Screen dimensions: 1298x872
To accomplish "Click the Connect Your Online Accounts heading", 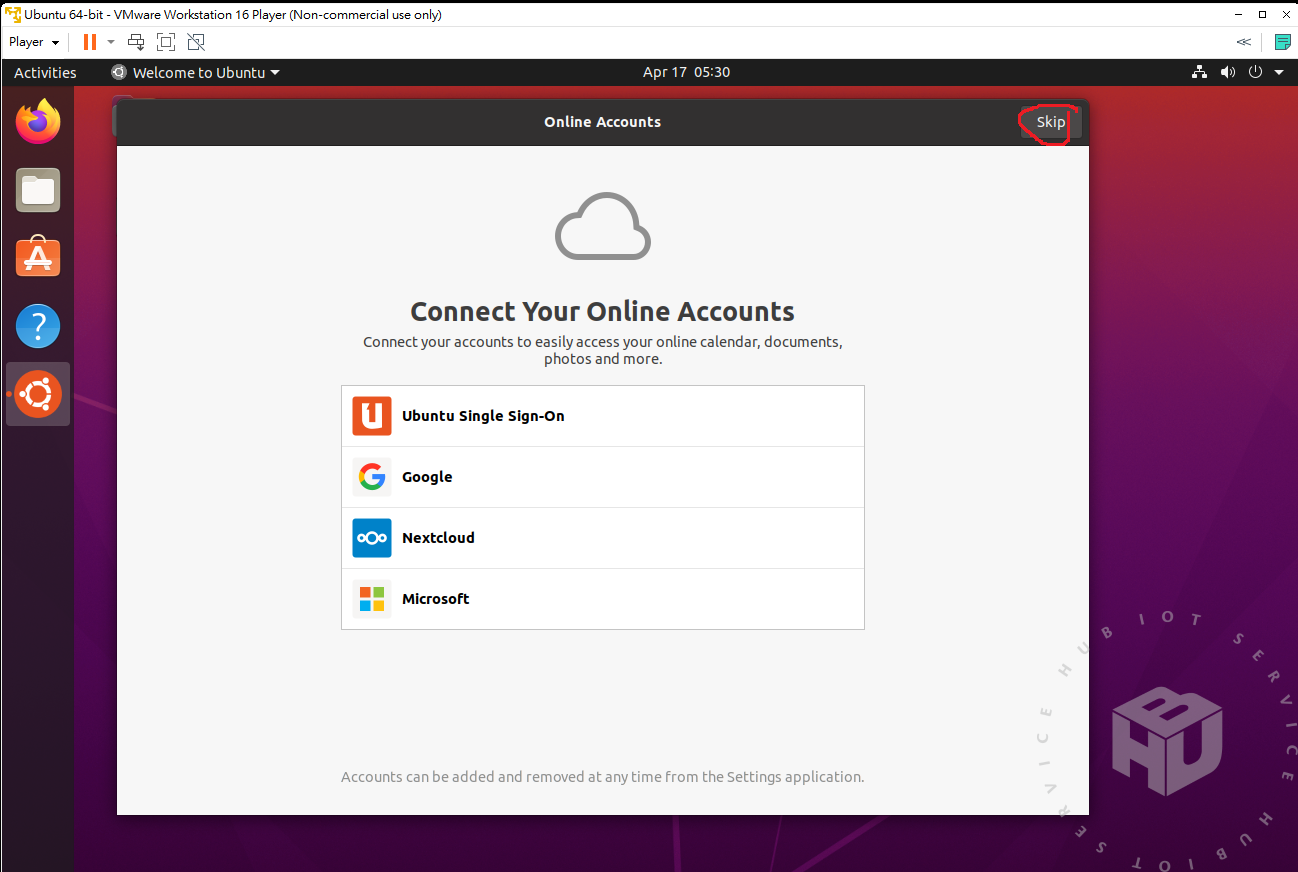I will [603, 311].
